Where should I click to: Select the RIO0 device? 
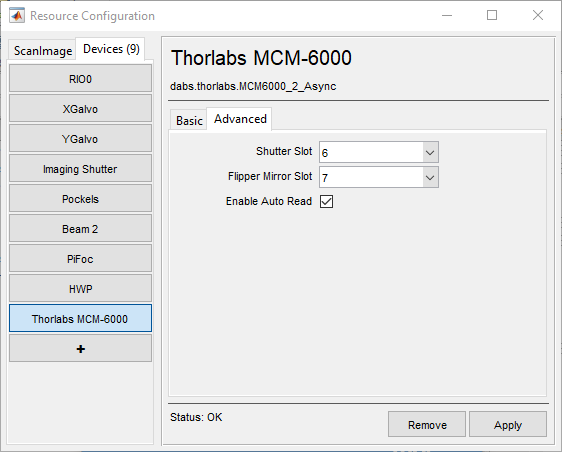tap(80, 78)
